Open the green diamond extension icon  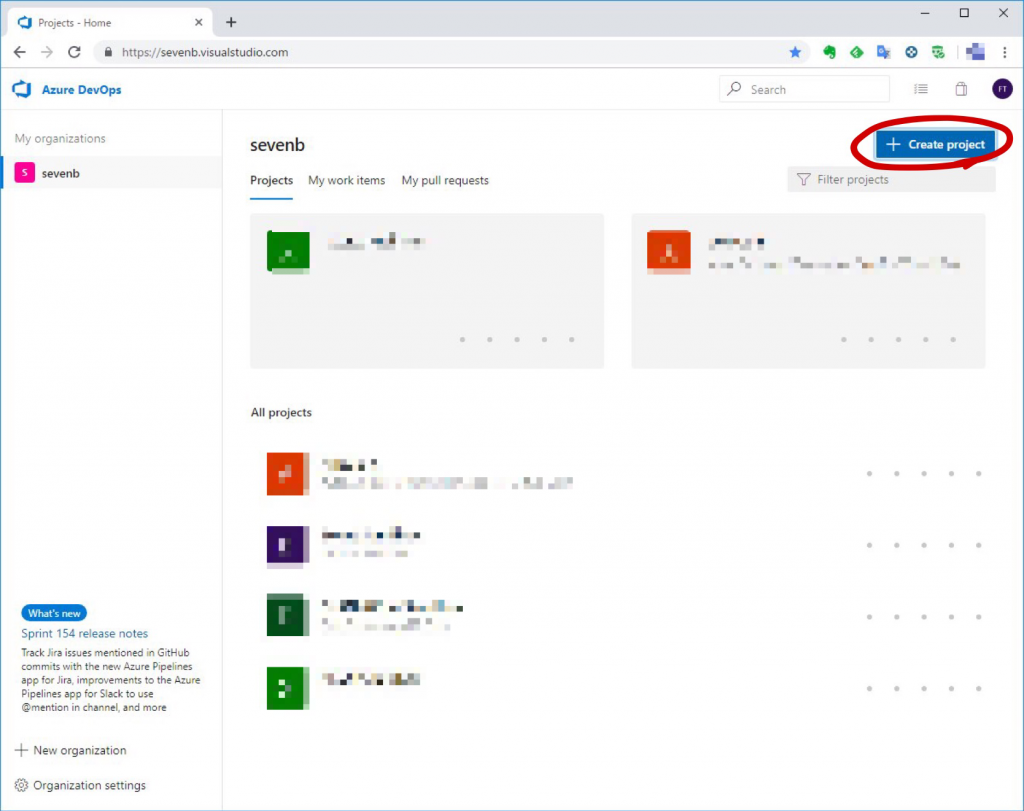coord(856,52)
